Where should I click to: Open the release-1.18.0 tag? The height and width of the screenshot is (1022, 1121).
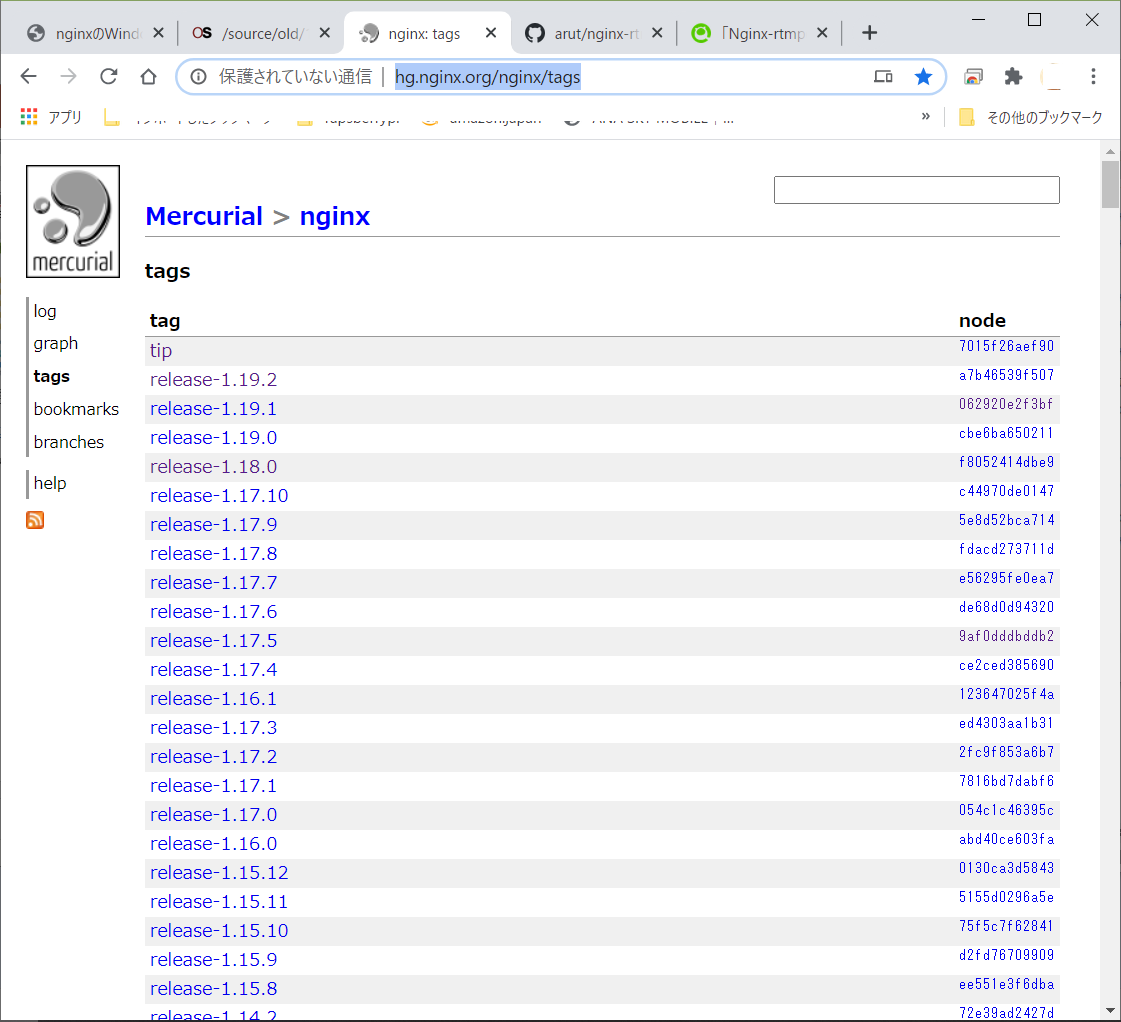pos(213,467)
